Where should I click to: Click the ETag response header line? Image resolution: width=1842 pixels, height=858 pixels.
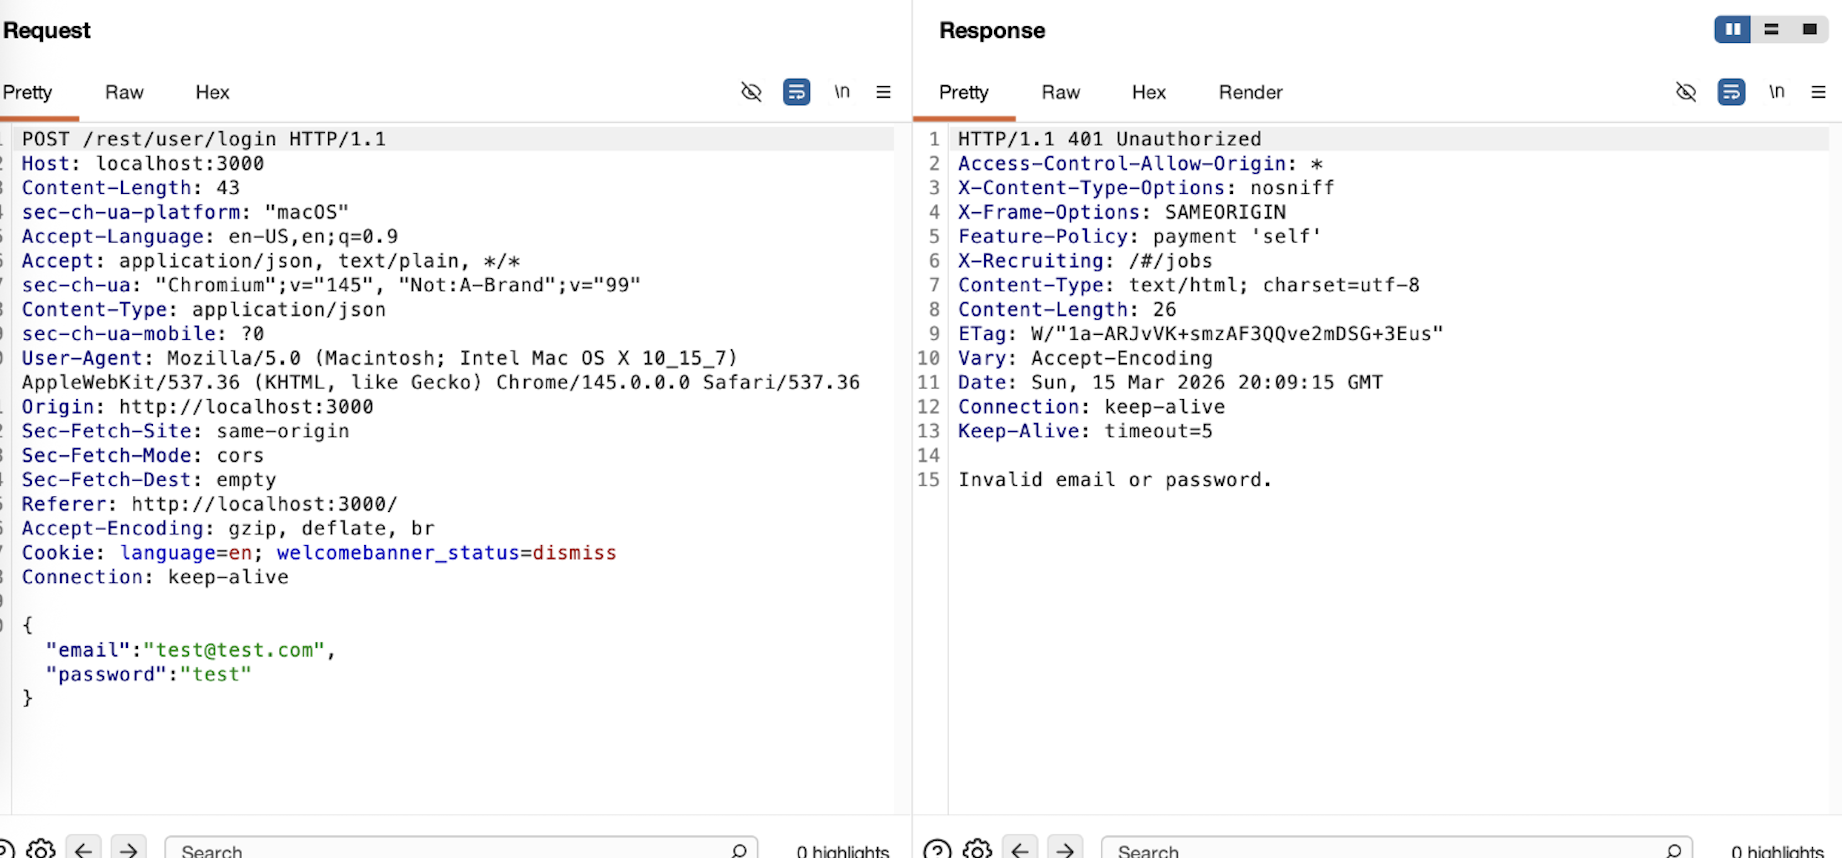point(1201,333)
